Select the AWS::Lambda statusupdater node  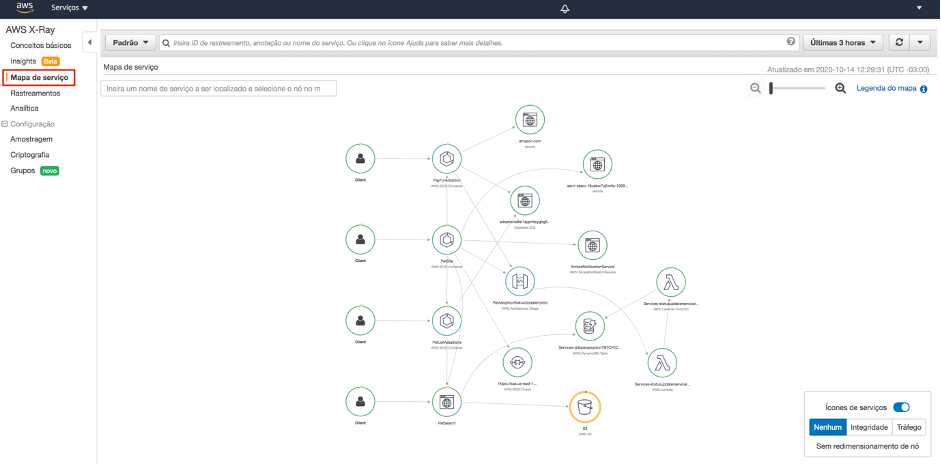[663, 363]
